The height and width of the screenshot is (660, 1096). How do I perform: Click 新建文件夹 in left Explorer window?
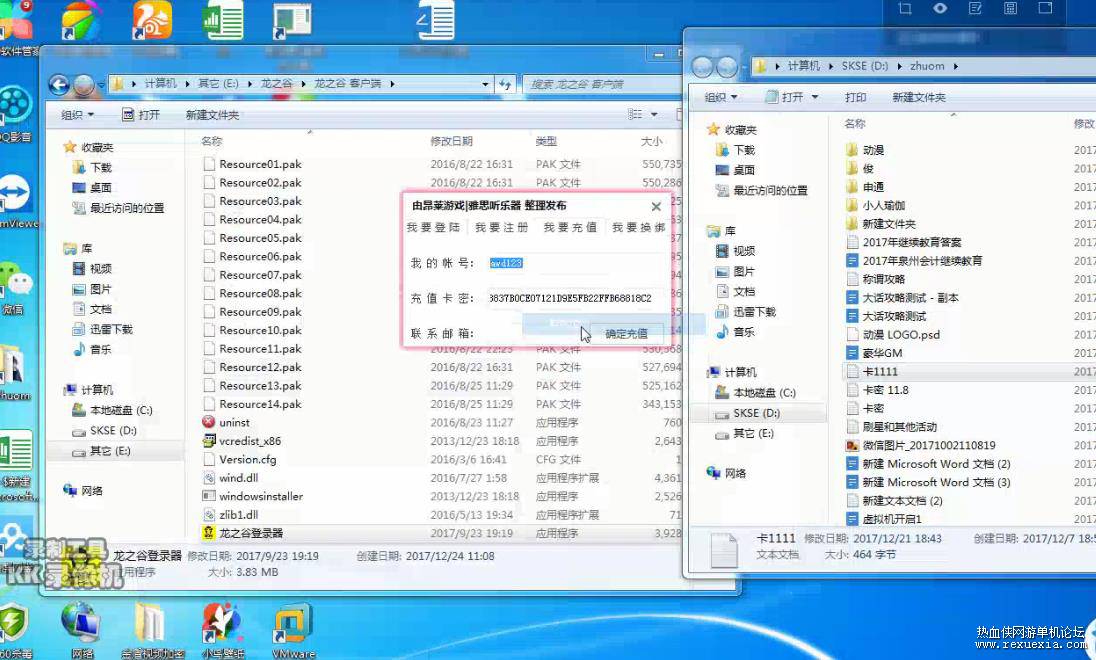click(x=212, y=115)
